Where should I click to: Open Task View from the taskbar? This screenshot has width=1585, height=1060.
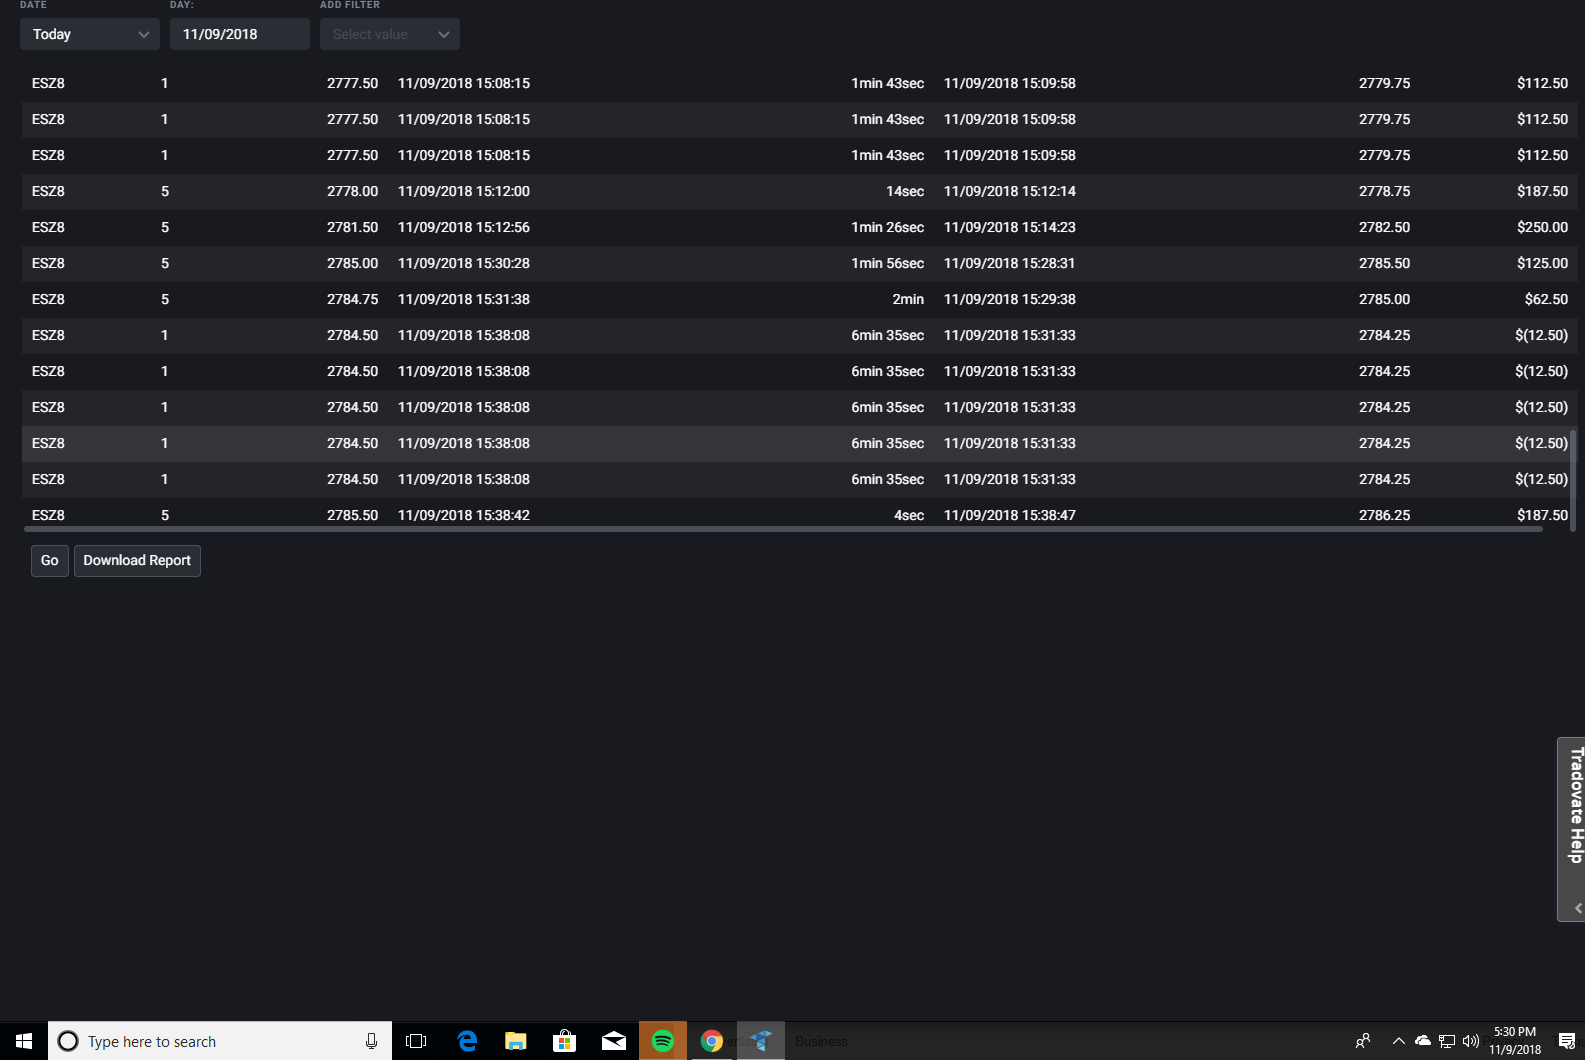[416, 1041]
